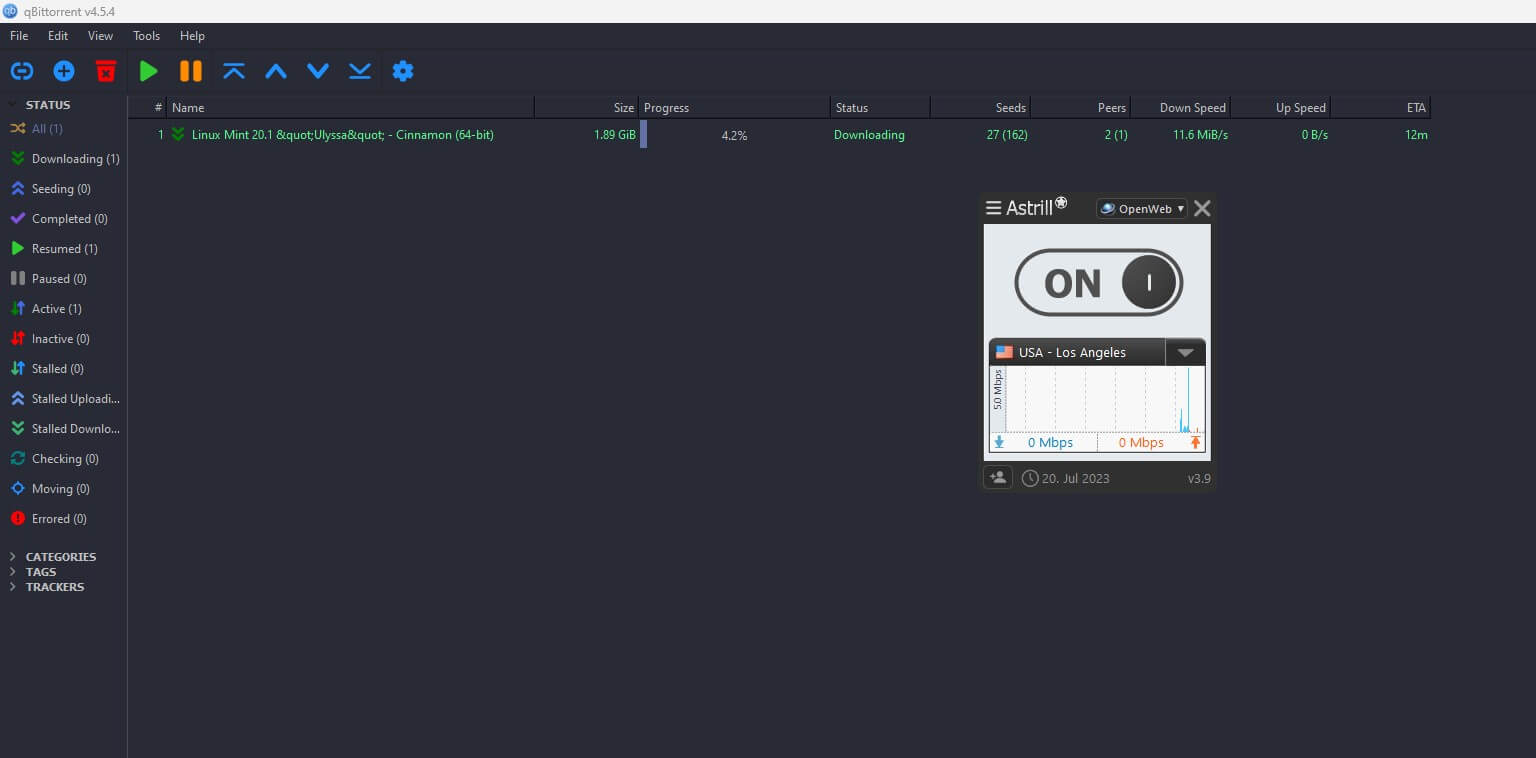
Task: Toggle the Astrill VPN ON switch
Action: click(x=1098, y=283)
